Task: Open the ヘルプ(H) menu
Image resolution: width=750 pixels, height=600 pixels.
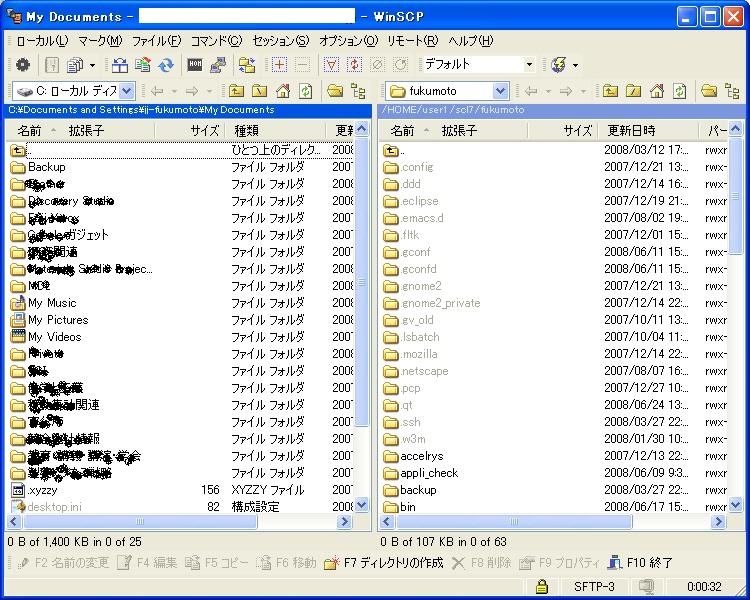Action: pyautogui.click(x=471, y=41)
